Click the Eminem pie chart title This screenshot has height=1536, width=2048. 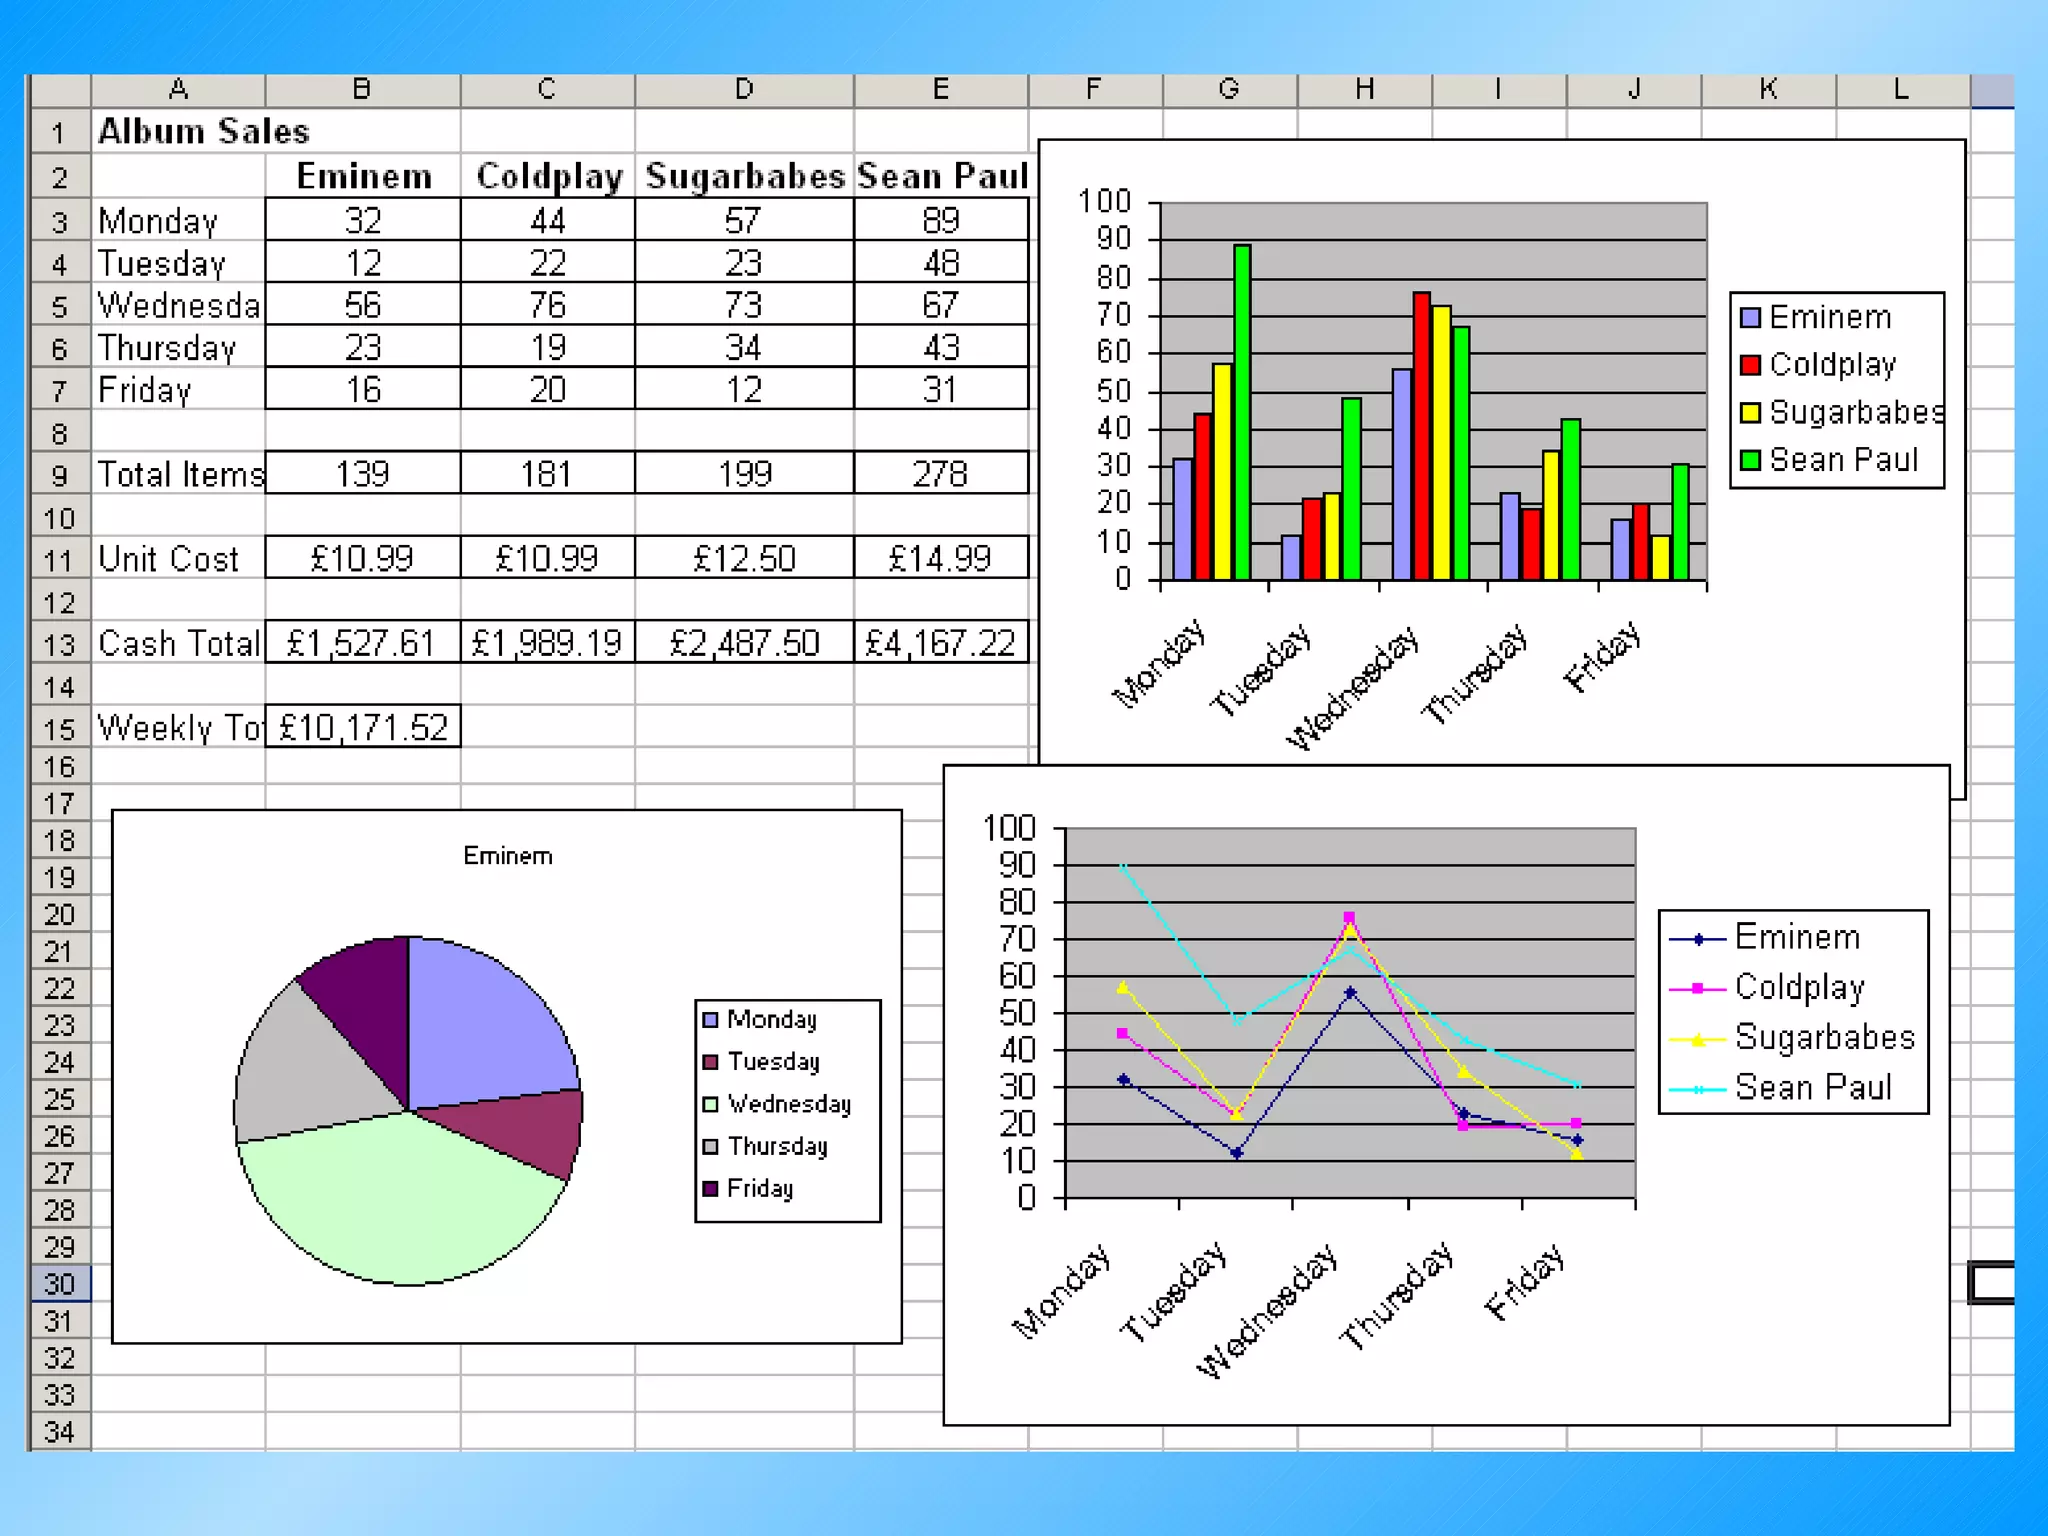tap(507, 856)
